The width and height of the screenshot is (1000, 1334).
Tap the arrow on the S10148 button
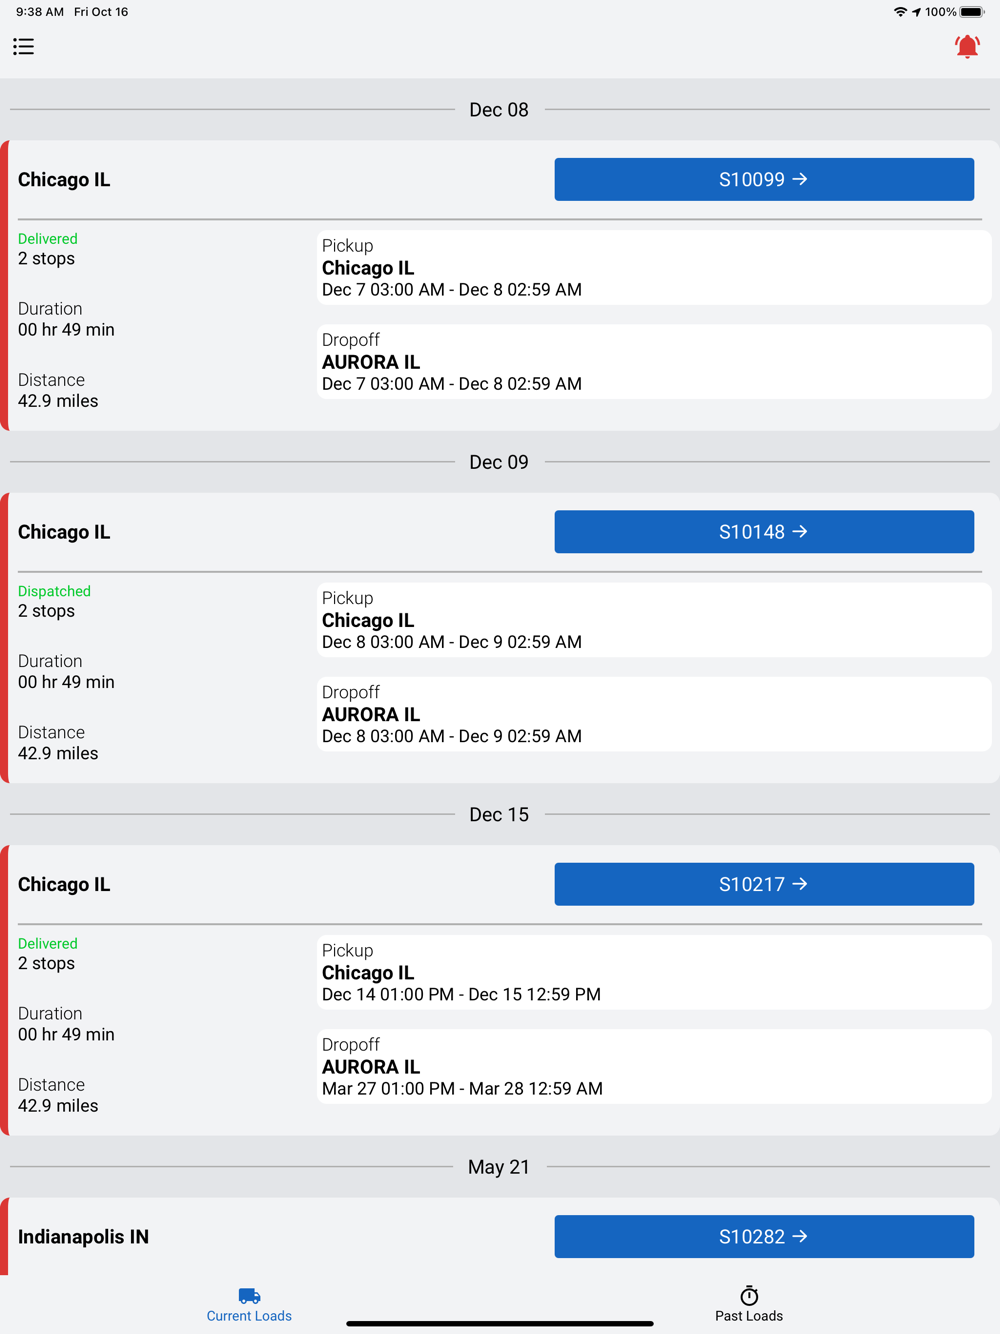[800, 532]
